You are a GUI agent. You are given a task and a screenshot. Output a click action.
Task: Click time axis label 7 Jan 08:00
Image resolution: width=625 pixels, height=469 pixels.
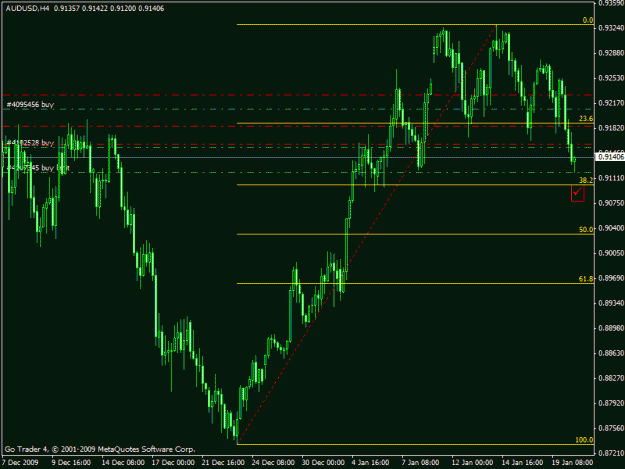point(421,463)
